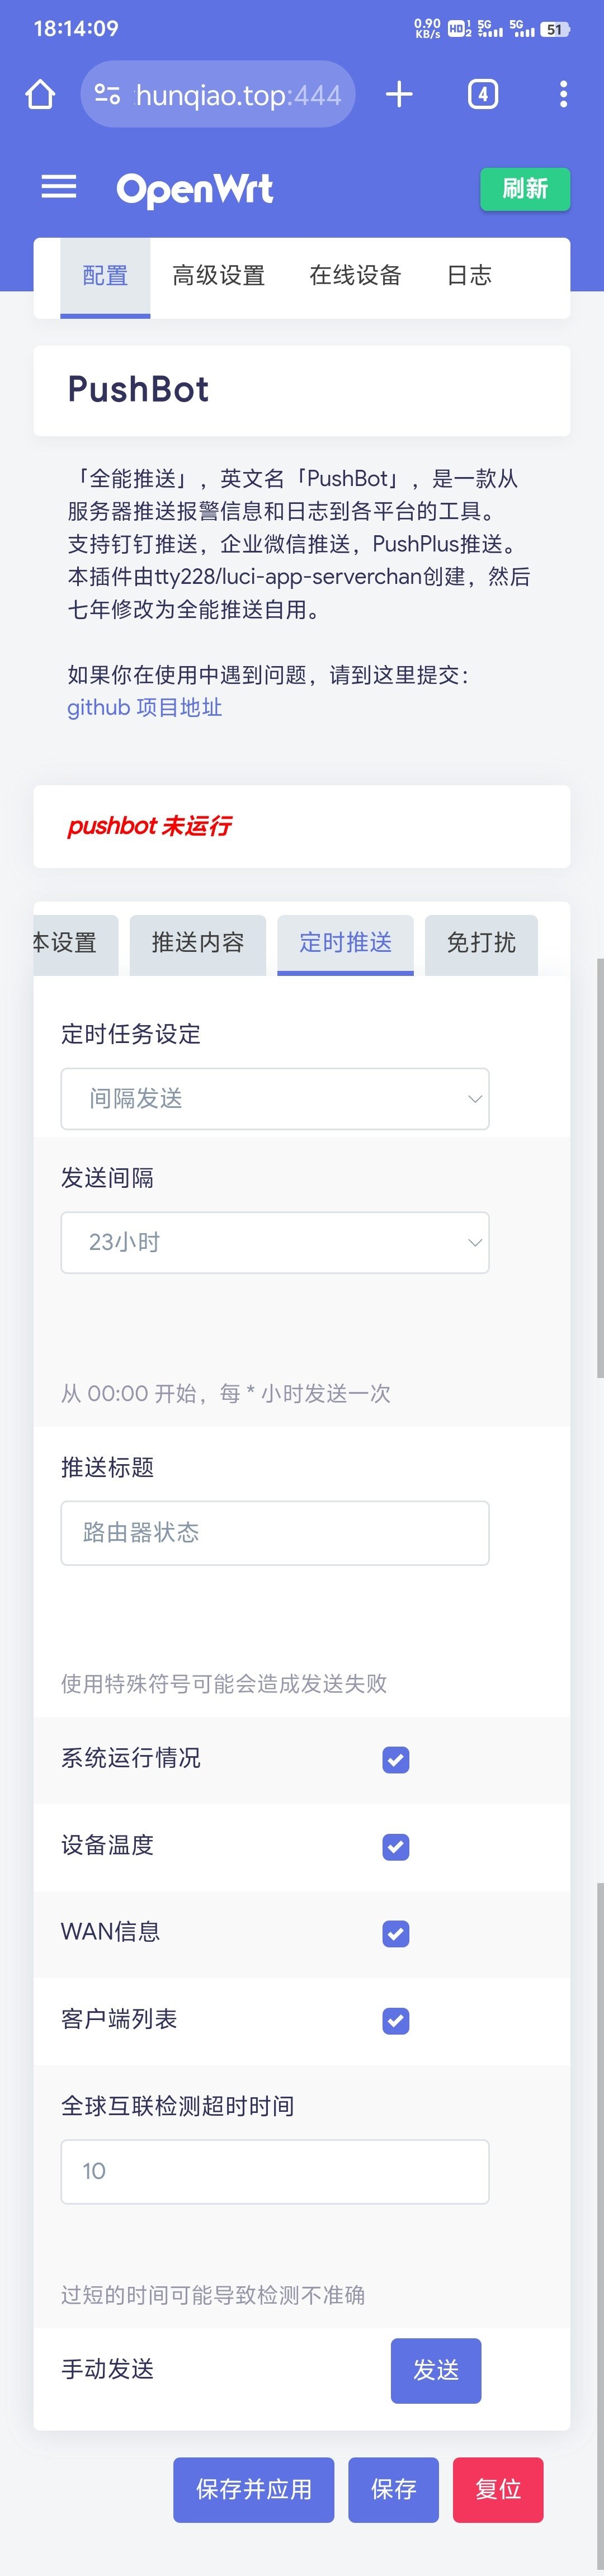This screenshot has height=2576, width=604.
Task: Expand the 定时任务设定 dropdown
Action: point(275,1099)
